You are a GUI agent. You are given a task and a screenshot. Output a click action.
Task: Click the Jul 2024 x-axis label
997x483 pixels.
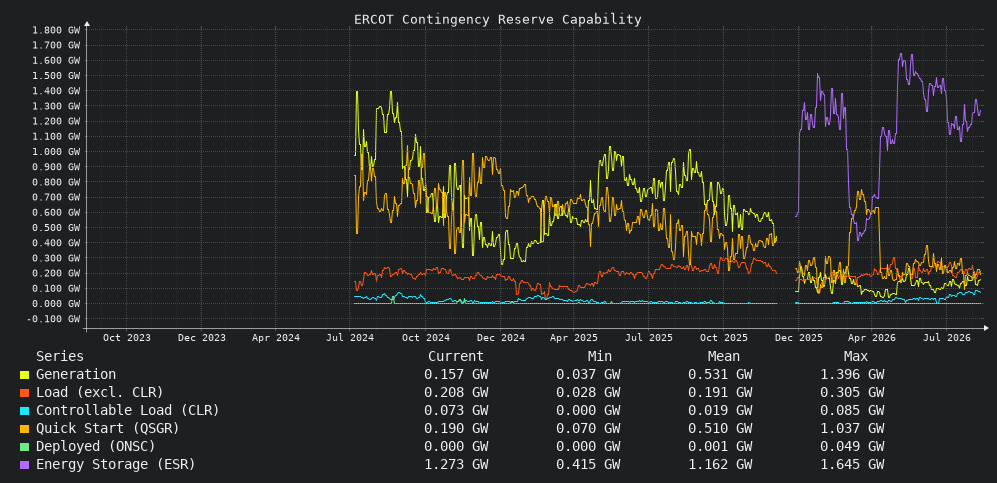351,338
